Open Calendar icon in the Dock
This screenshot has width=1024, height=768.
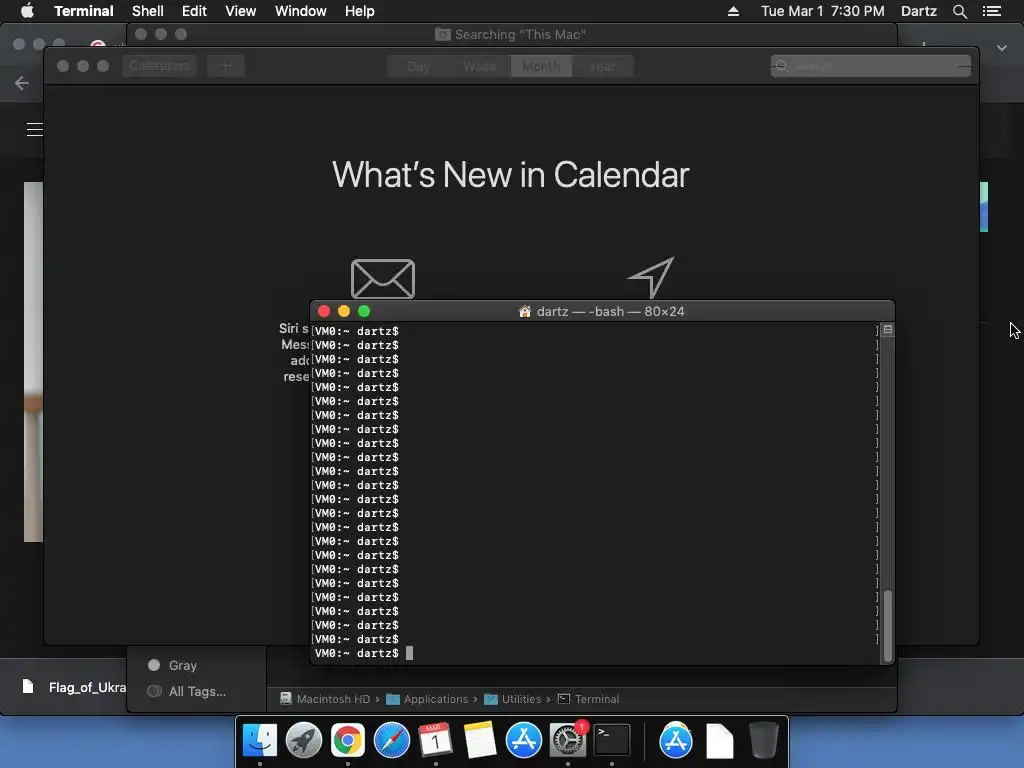(436, 741)
